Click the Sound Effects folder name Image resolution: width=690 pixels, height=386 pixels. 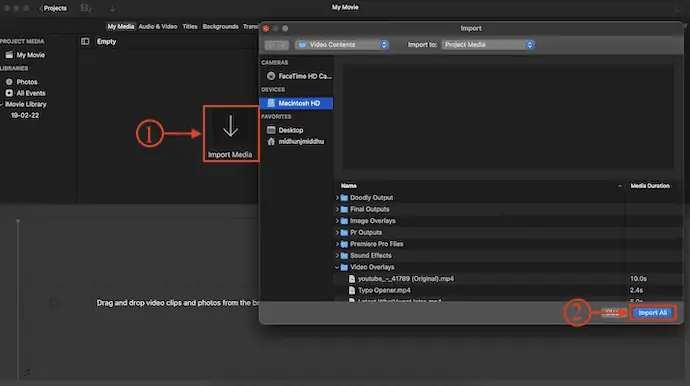point(371,256)
